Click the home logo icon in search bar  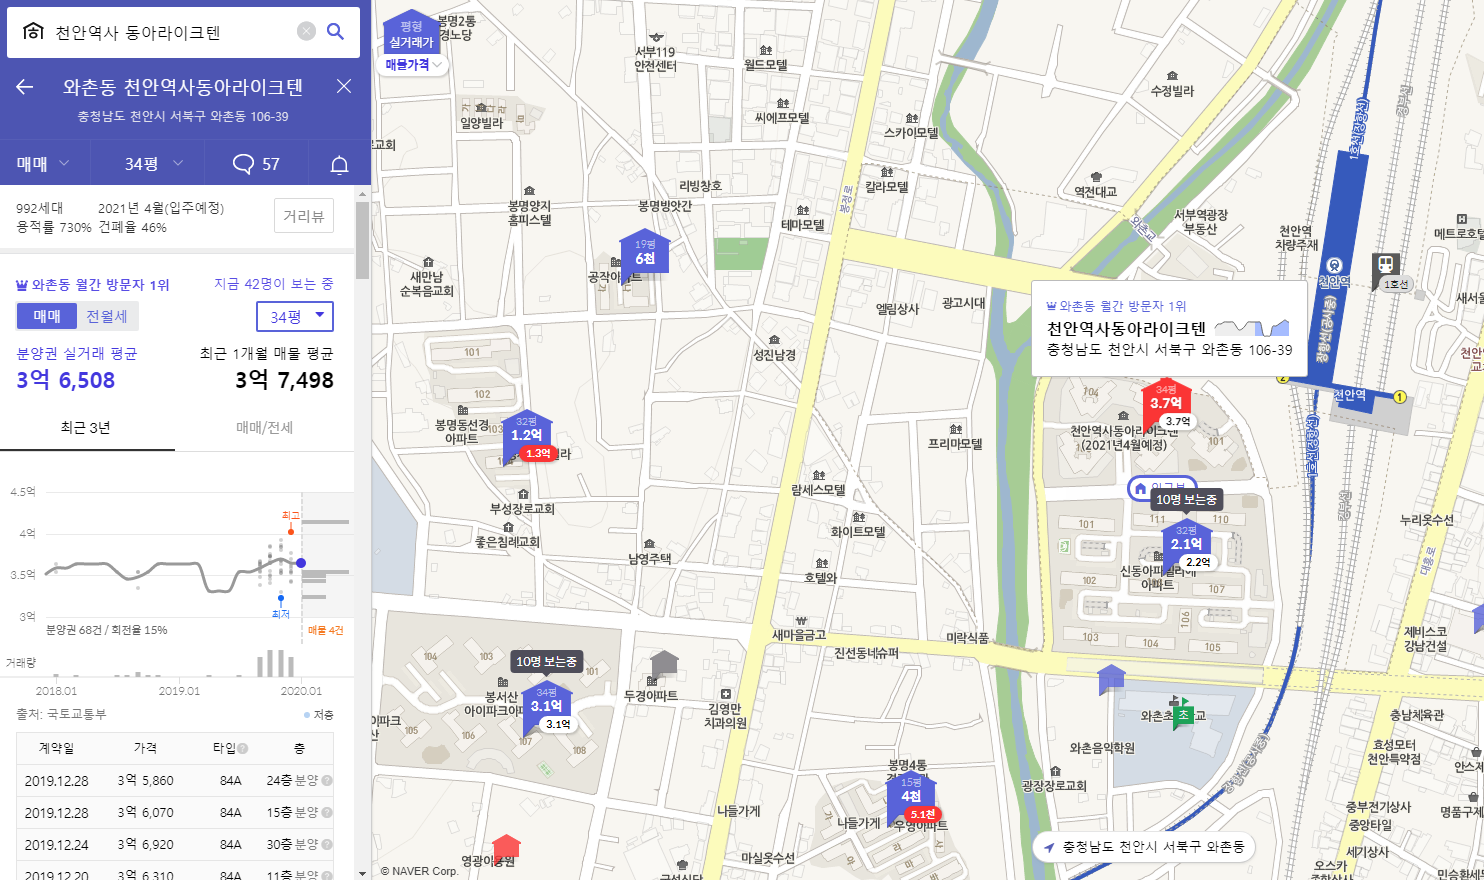pyautogui.click(x=33, y=31)
